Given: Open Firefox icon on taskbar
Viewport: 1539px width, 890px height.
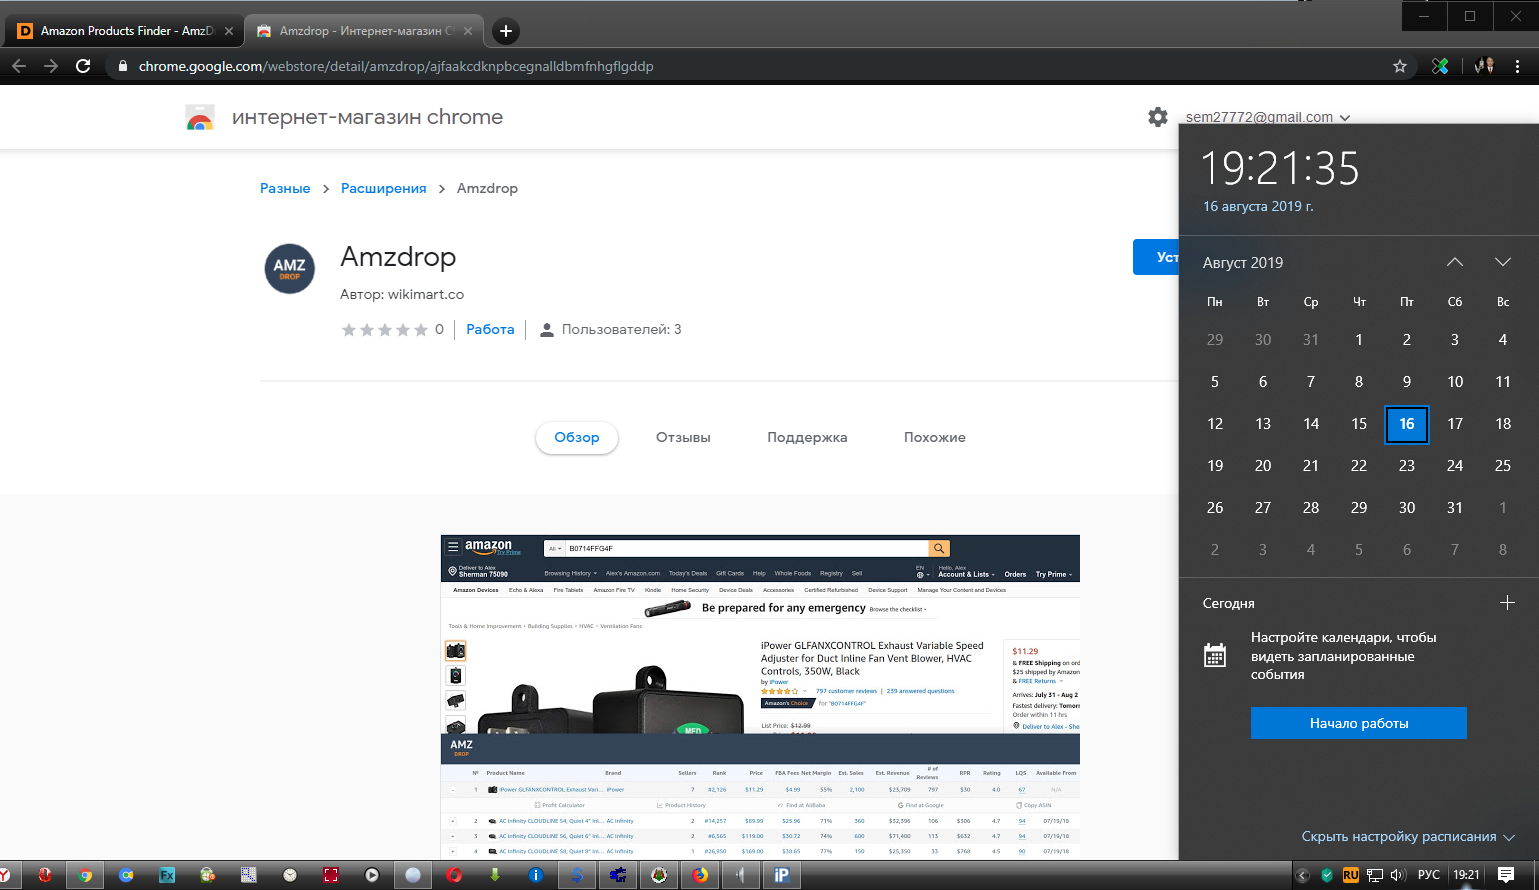Looking at the screenshot, I should [x=700, y=875].
